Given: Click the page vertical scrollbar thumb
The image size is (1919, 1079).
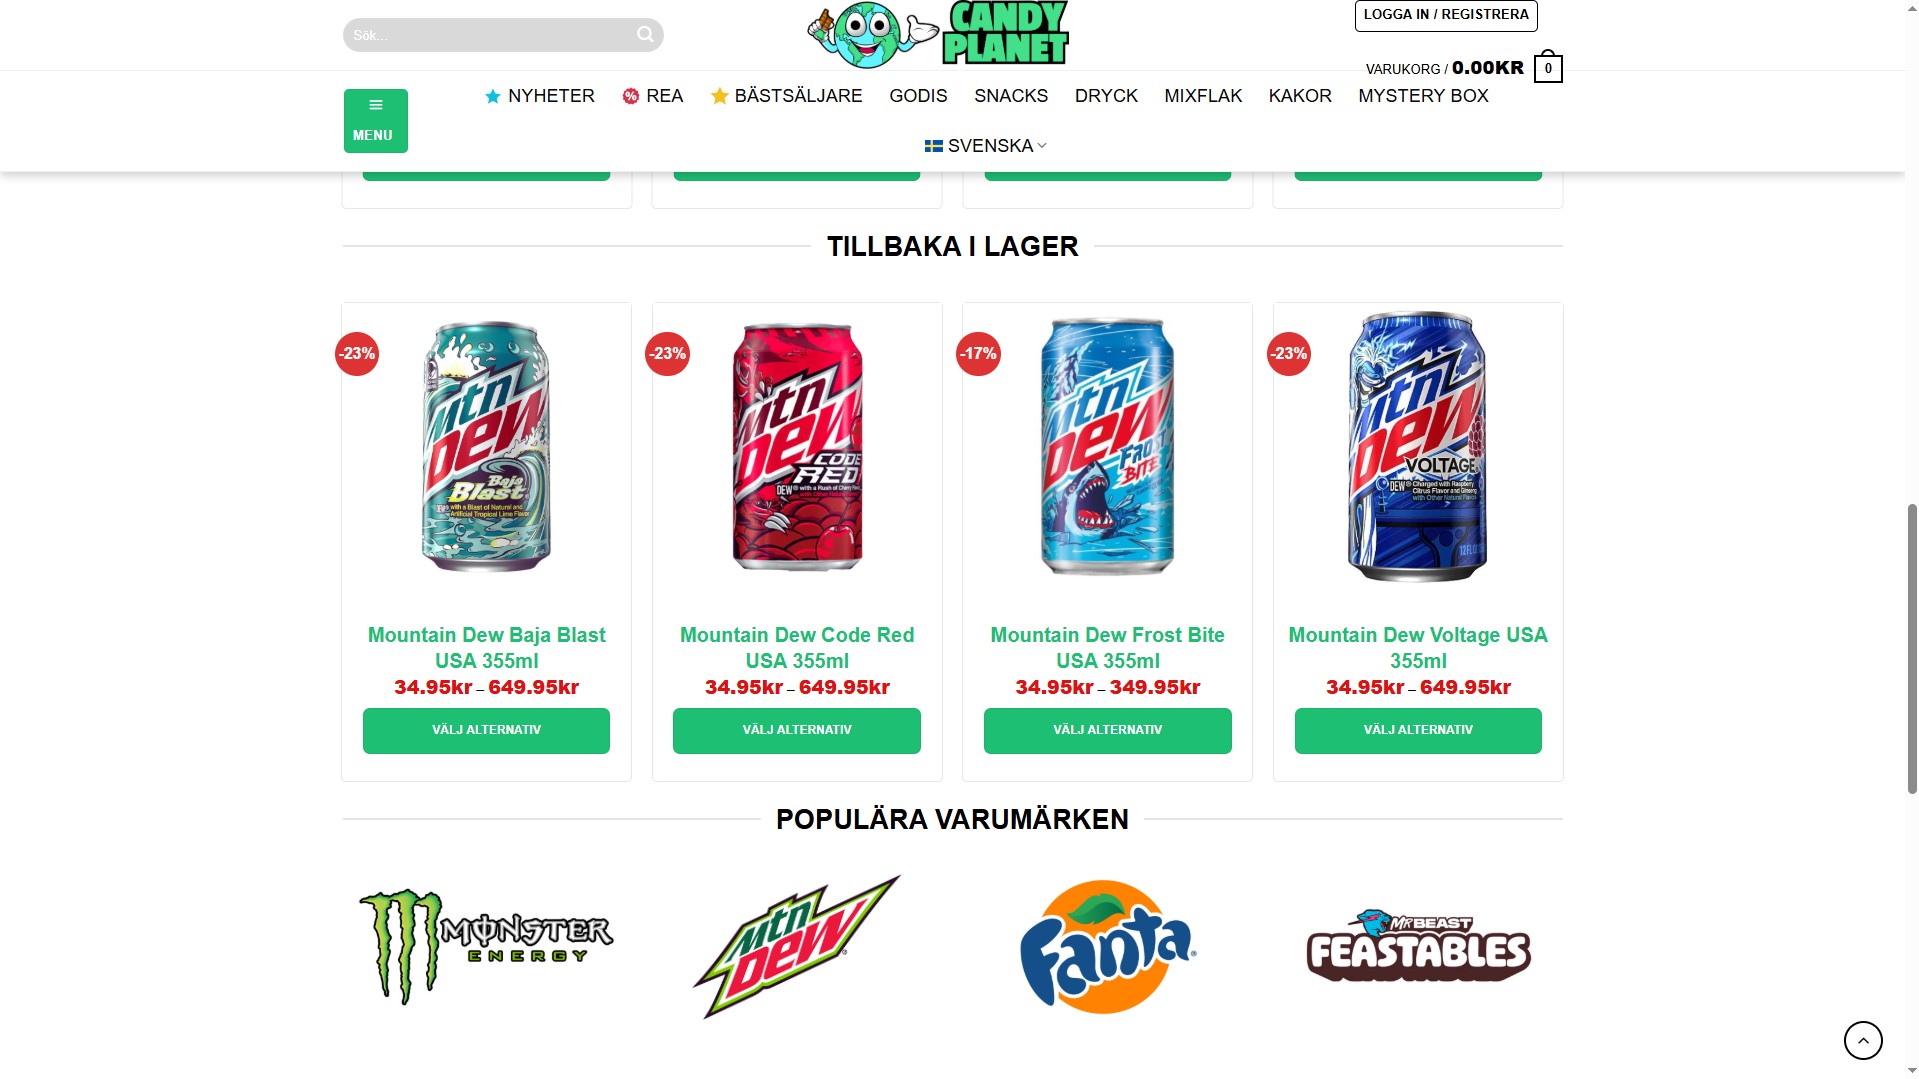Looking at the screenshot, I should point(1911,648).
